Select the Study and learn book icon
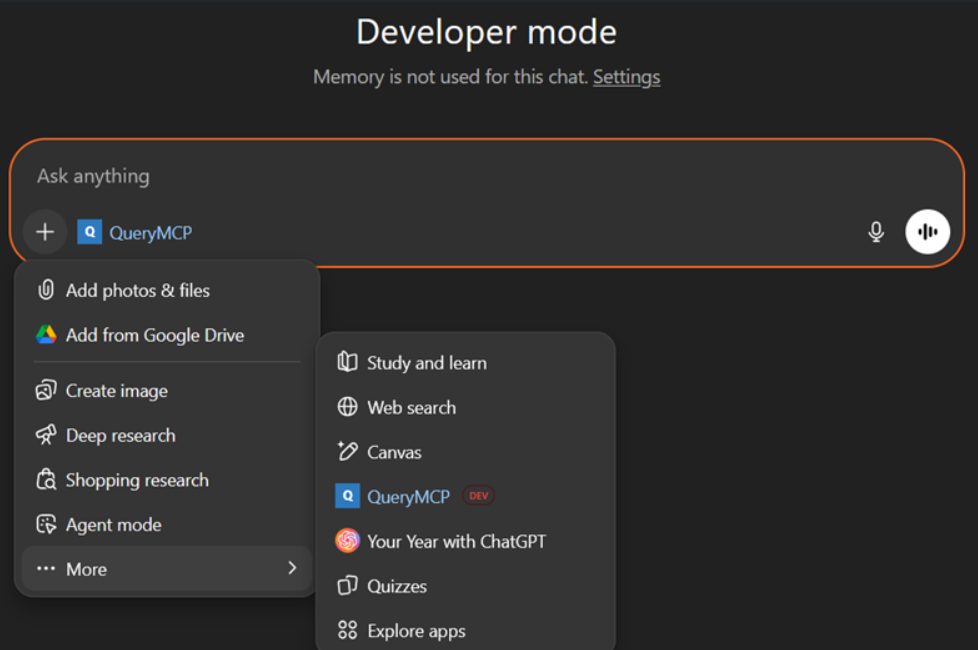The width and height of the screenshot is (978, 650). coord(348,362)
